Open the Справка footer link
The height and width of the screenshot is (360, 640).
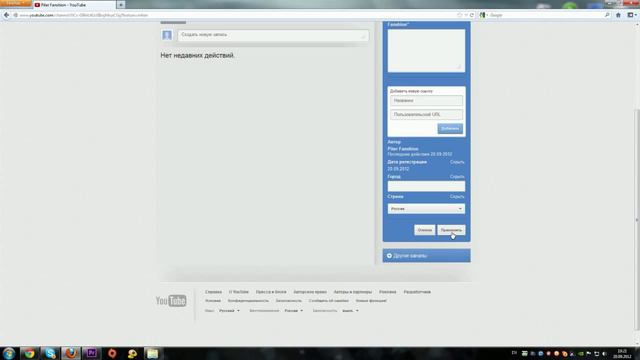tap(213, 292)
